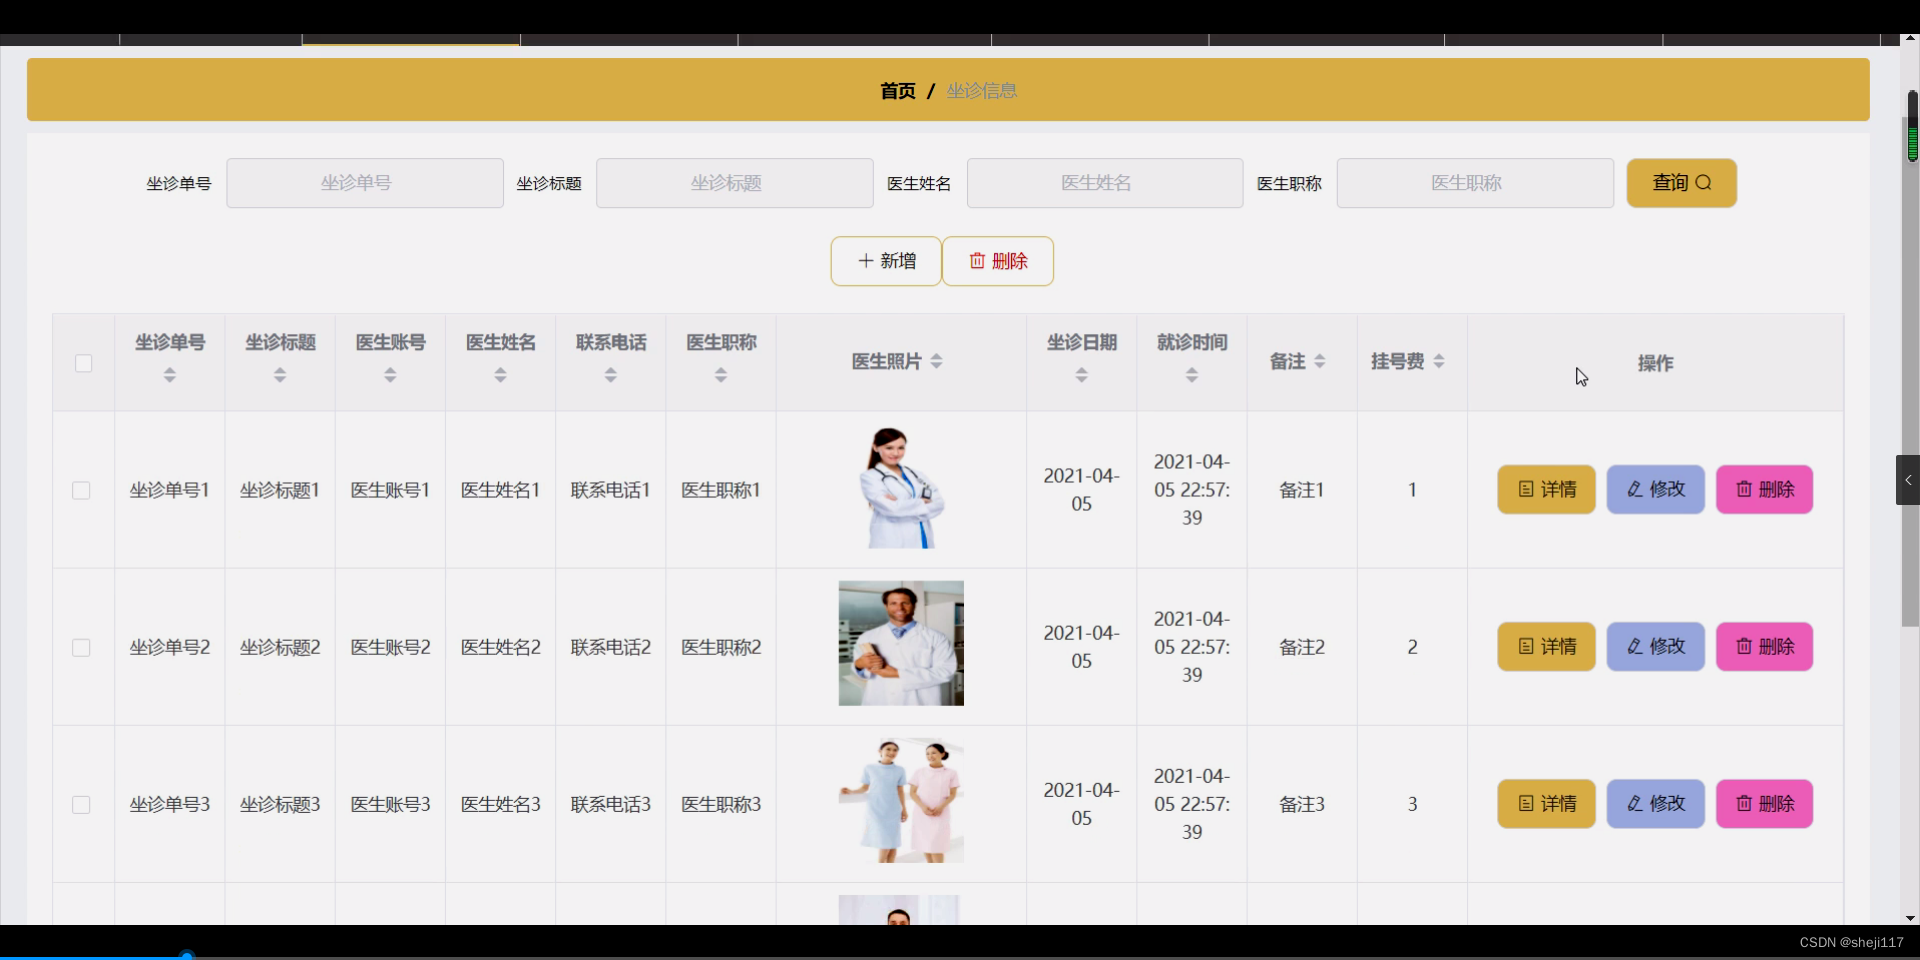Go to 首页 in the breadcrumb

(x=897, y=91)
